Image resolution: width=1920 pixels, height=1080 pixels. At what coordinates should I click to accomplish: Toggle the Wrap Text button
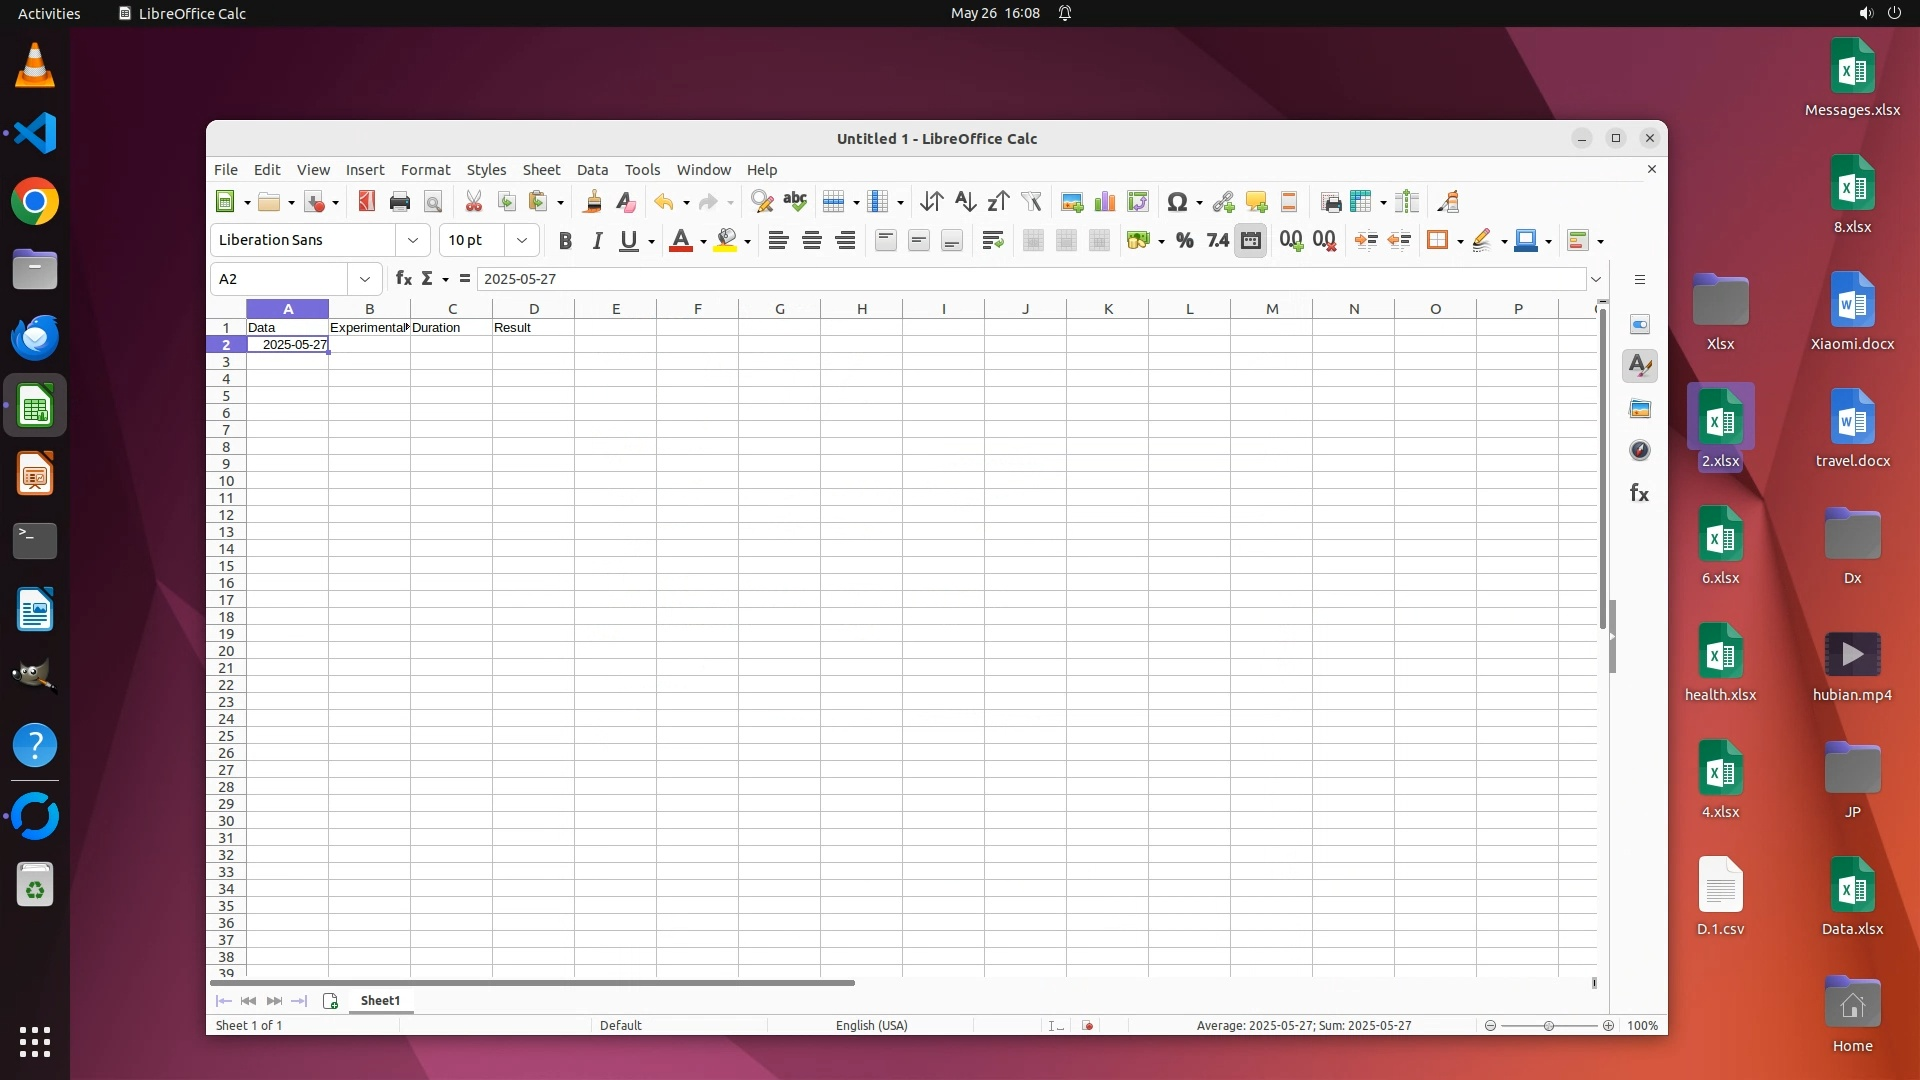(x=992, y=240)
